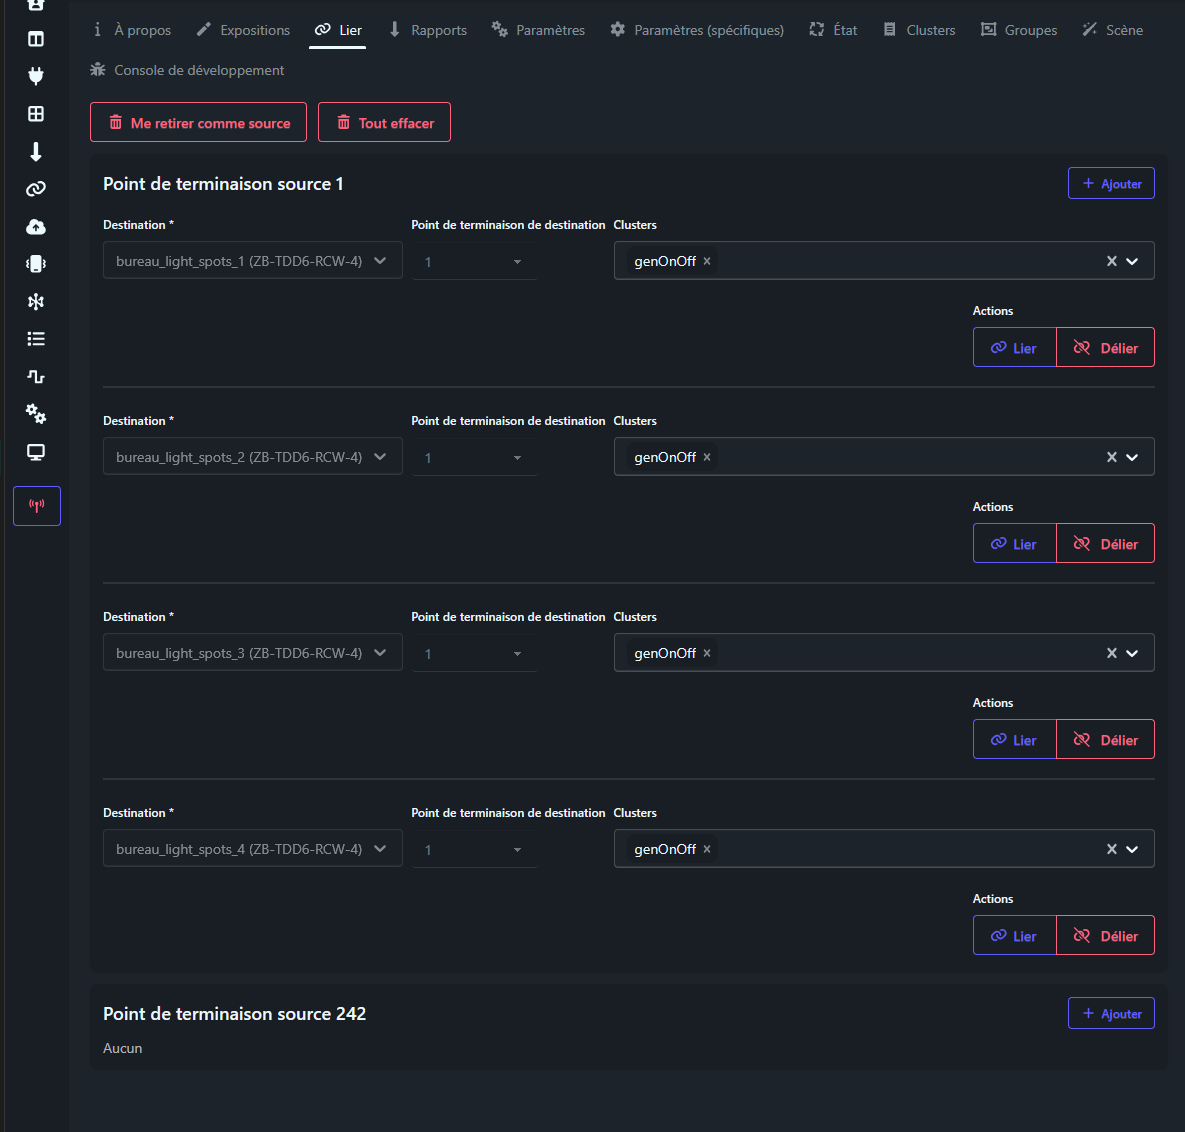Click the plug icon in the sidebar
The width and height of the screenshot is (1185, 1132).
[x=36, y=76]
